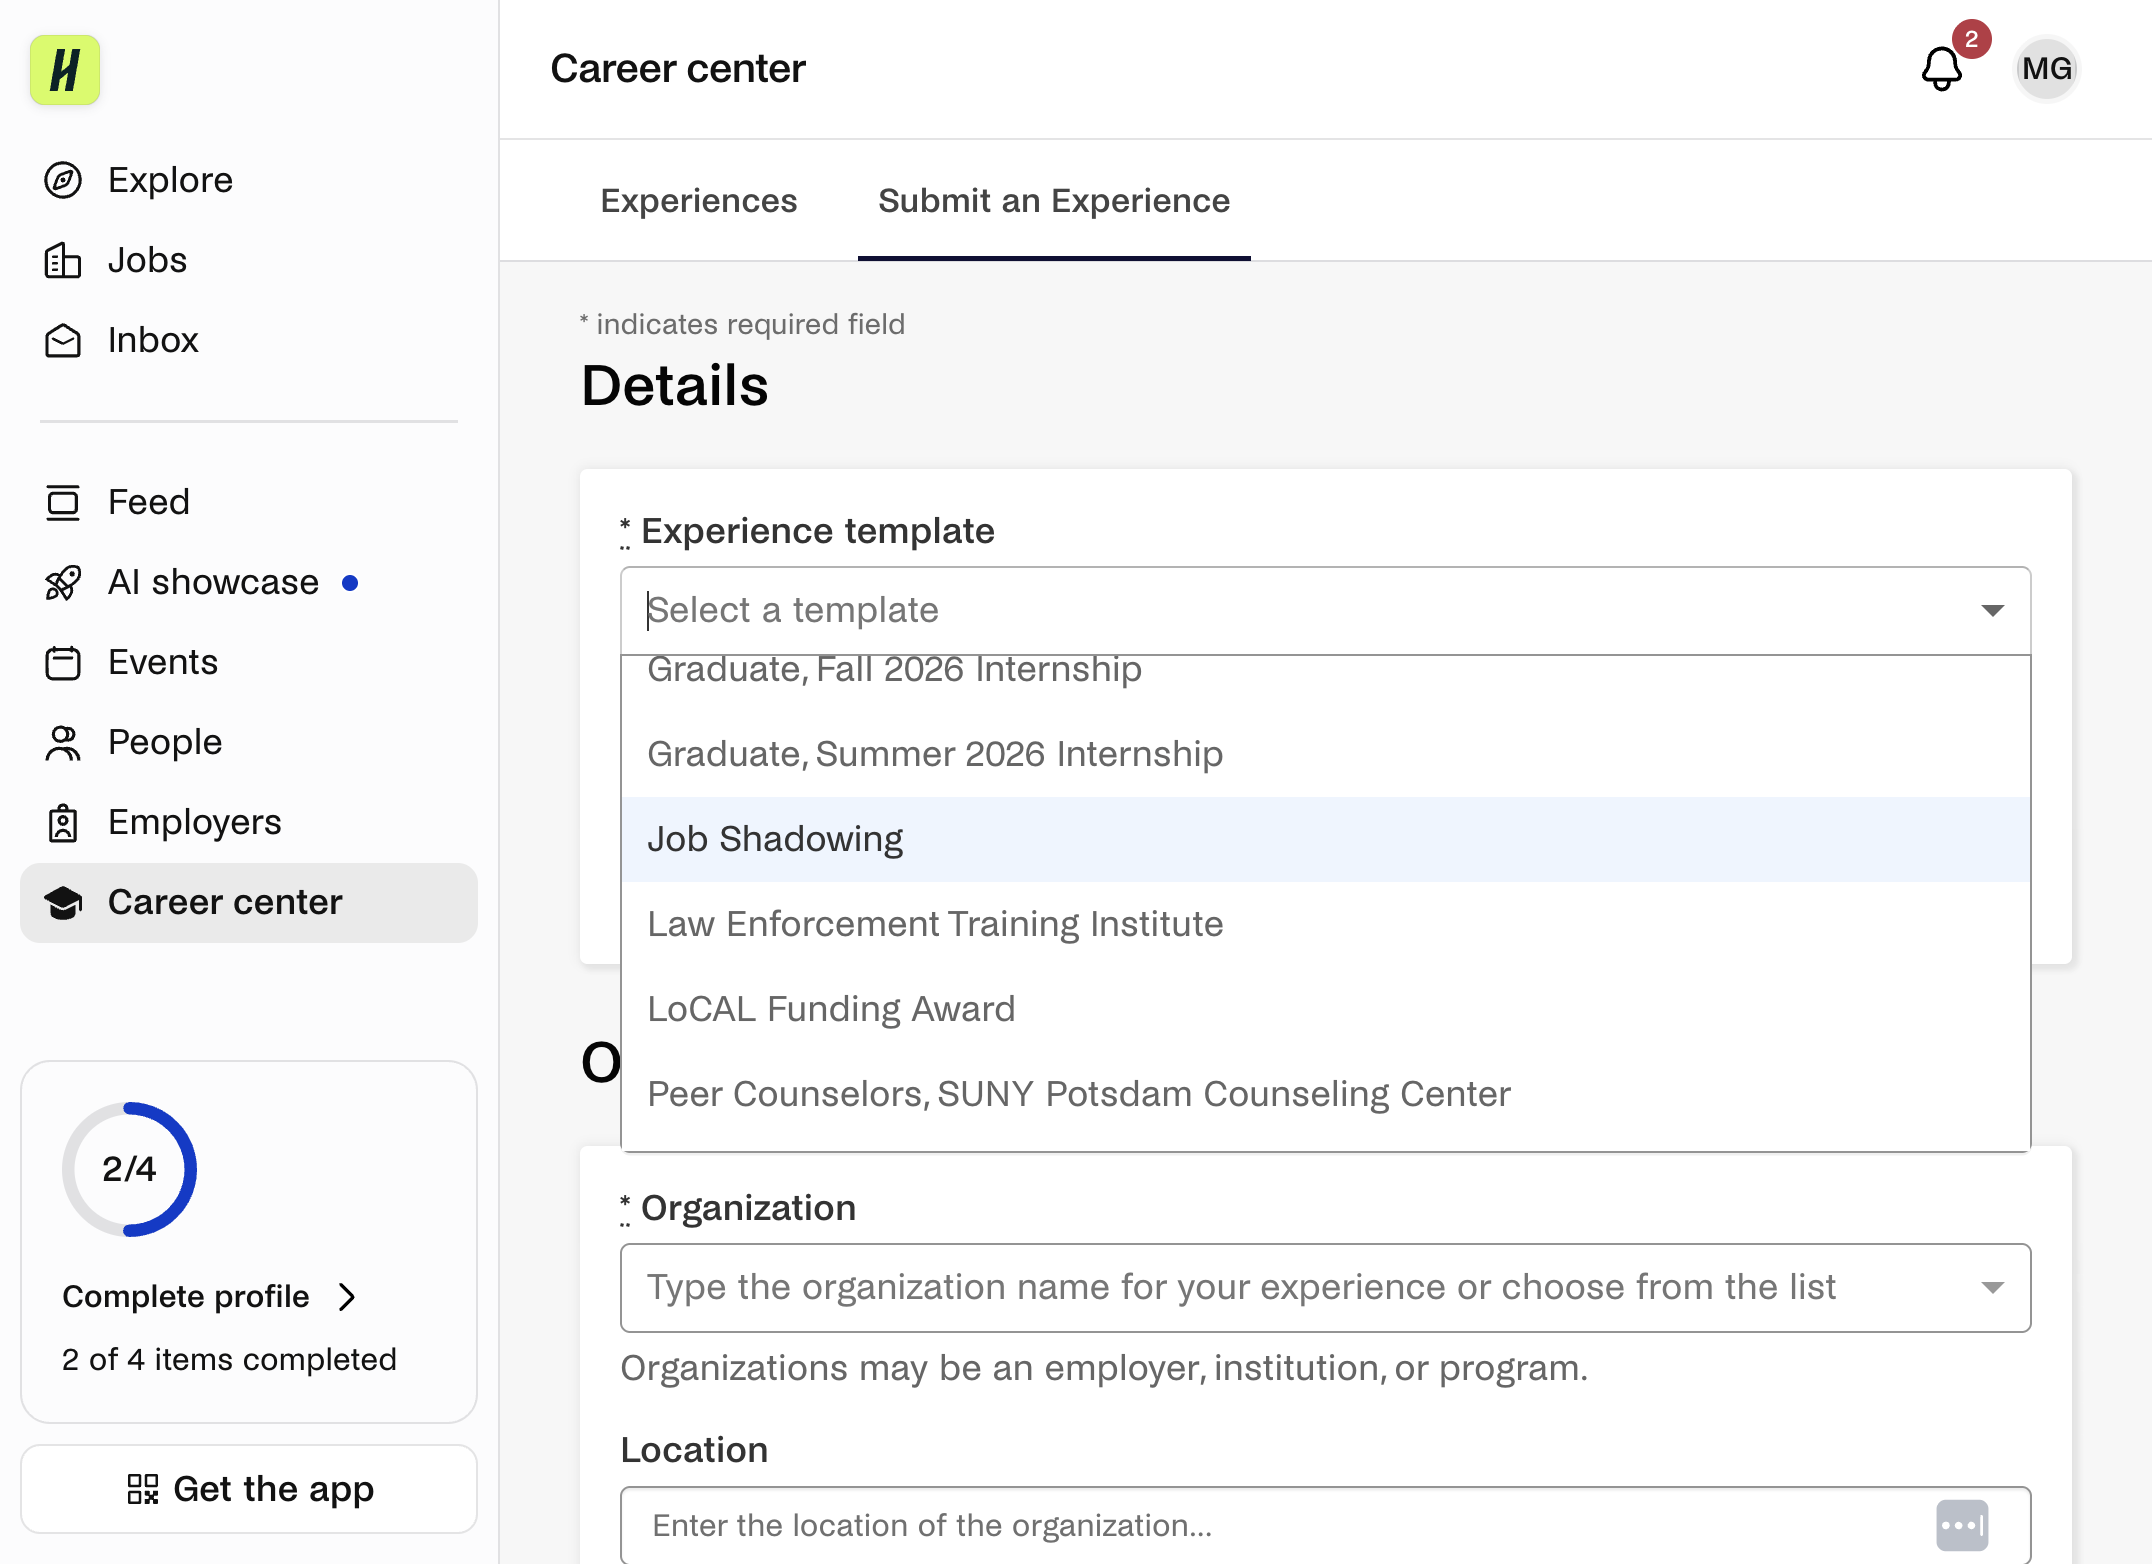Click the Jobs building icon
Viewport: 2152px width, 1564px height.
point(63,260)
